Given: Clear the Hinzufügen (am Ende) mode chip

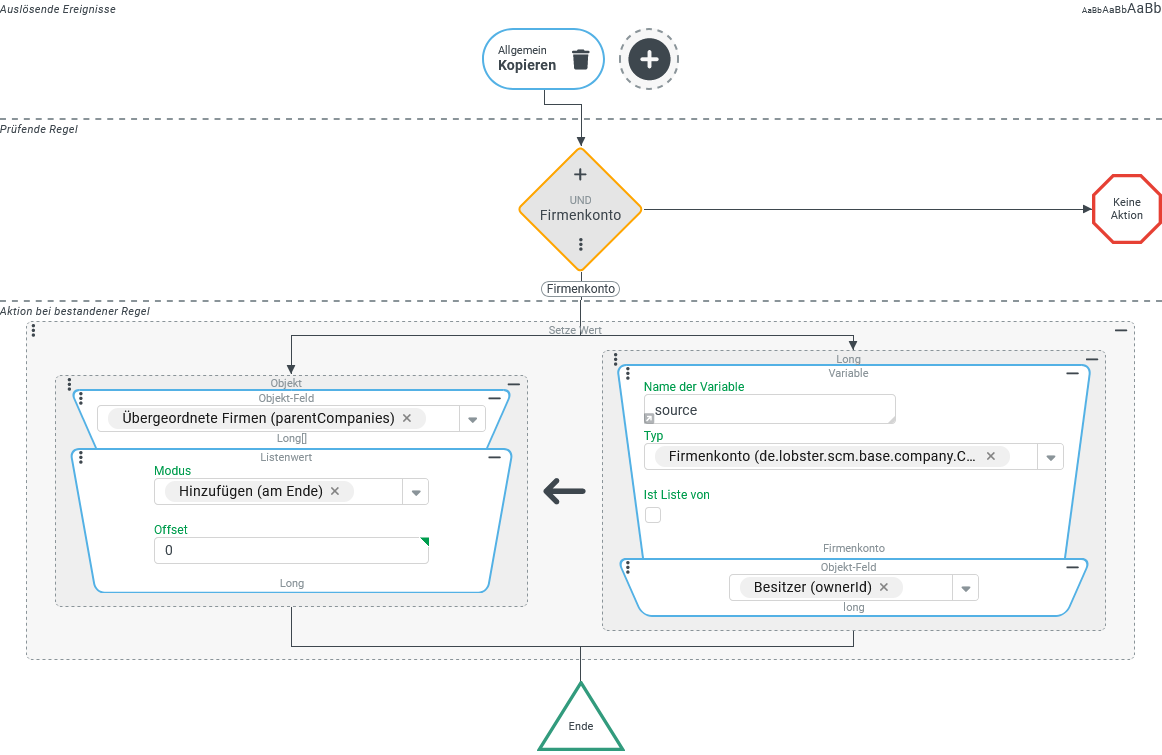Looking at the screenshot, I should [335, 491].
